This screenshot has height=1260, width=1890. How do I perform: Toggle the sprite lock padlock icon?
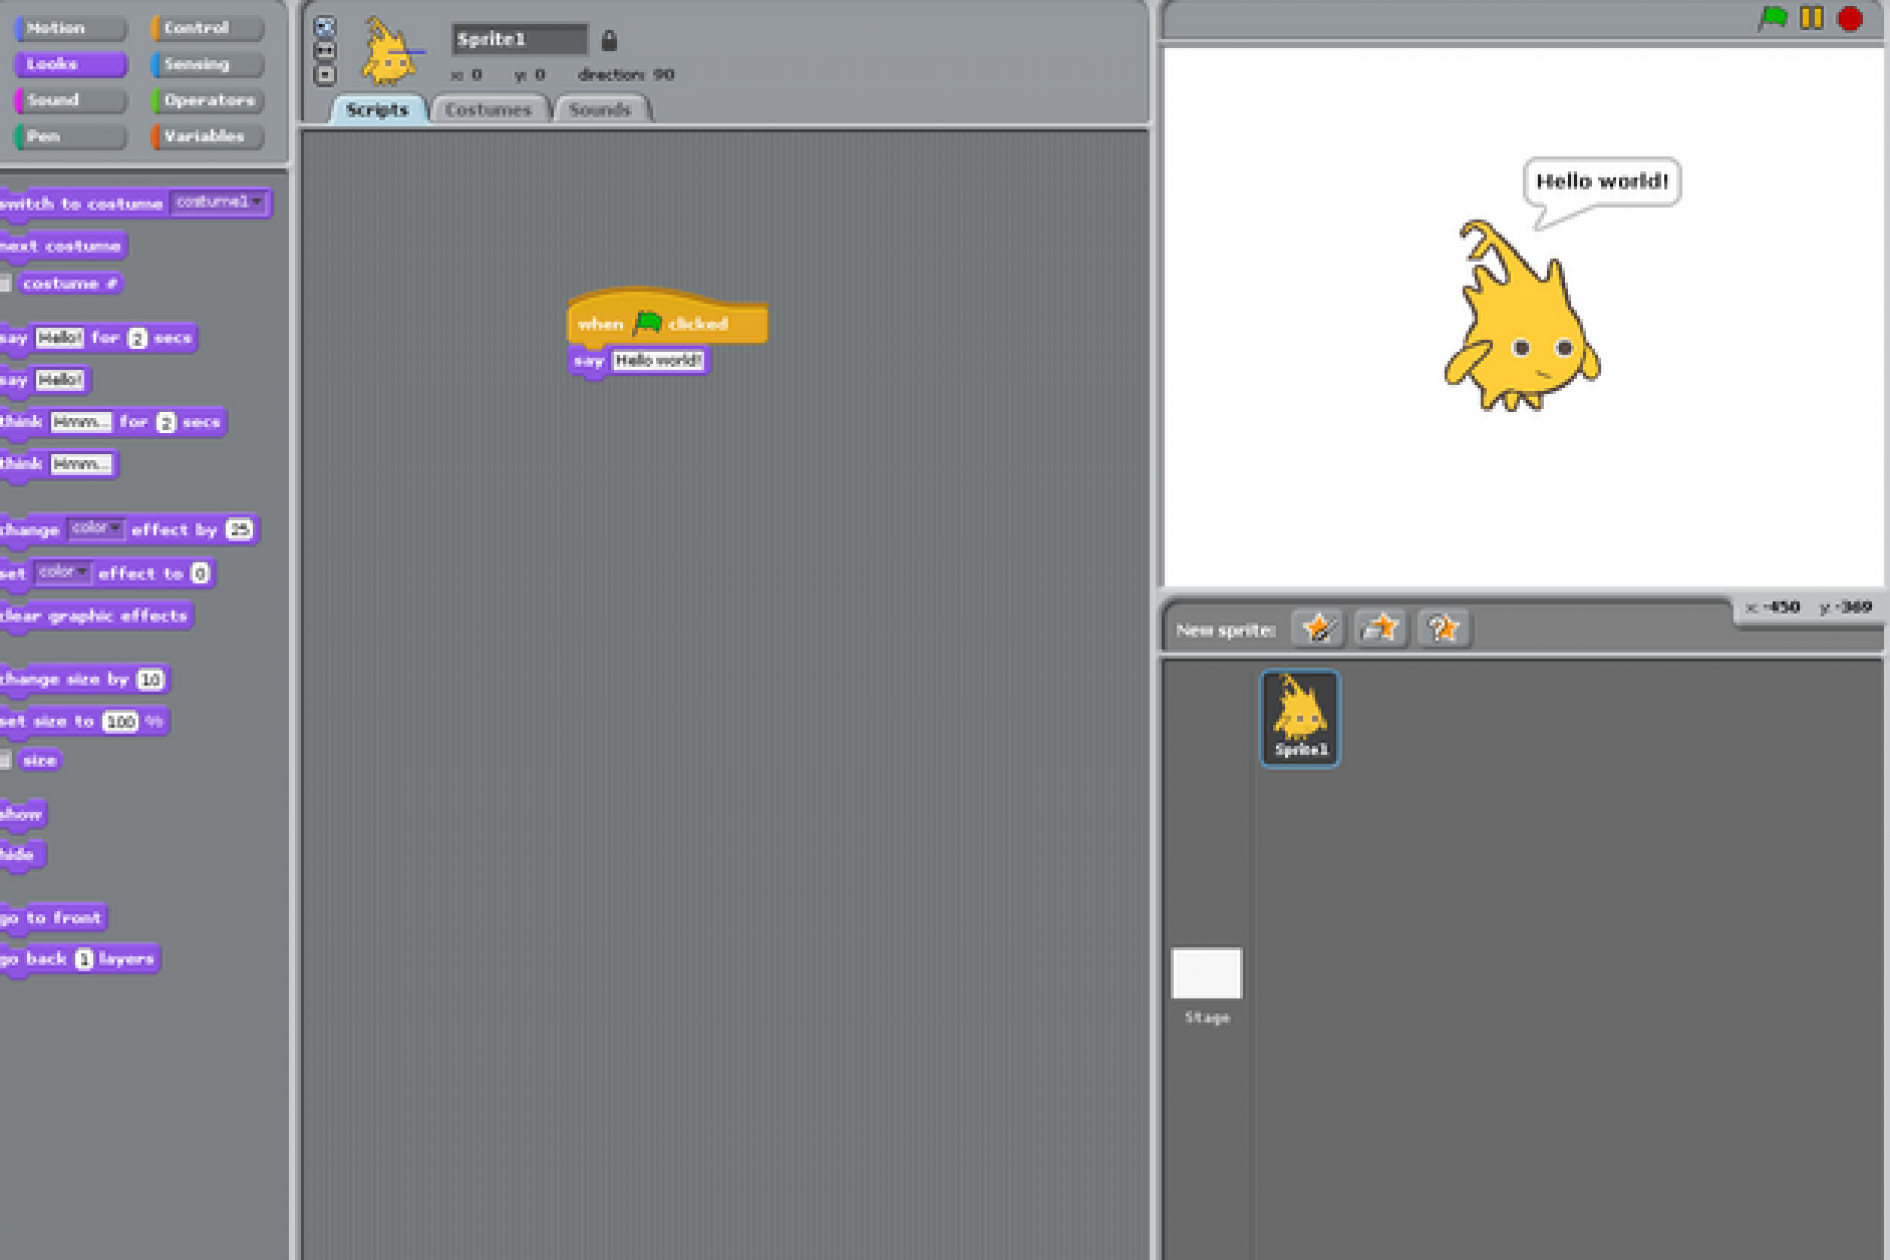click(609, 40)
